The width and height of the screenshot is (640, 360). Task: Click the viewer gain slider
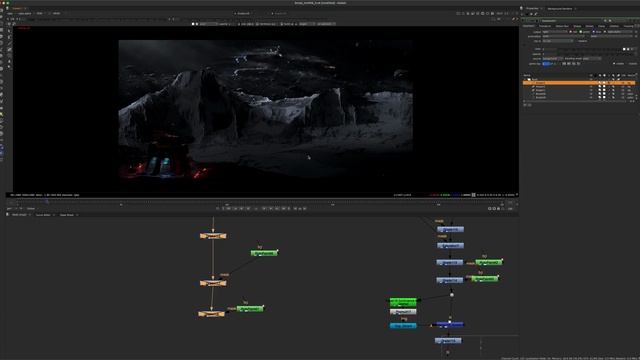98,19
